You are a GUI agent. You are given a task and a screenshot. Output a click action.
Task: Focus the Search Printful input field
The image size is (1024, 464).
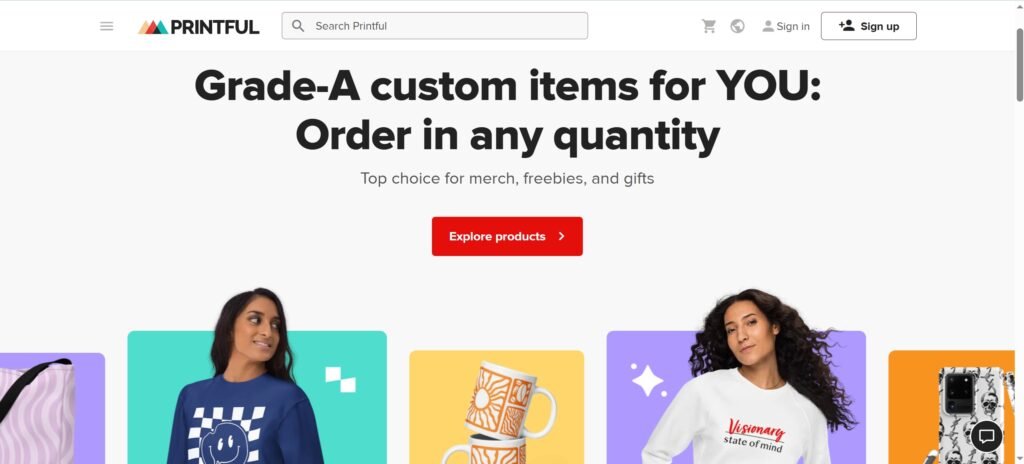point(434,25)
